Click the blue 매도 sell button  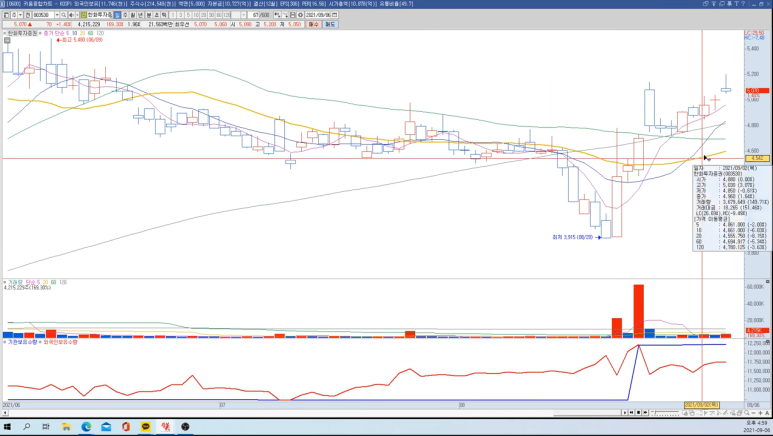click(330, 24)
